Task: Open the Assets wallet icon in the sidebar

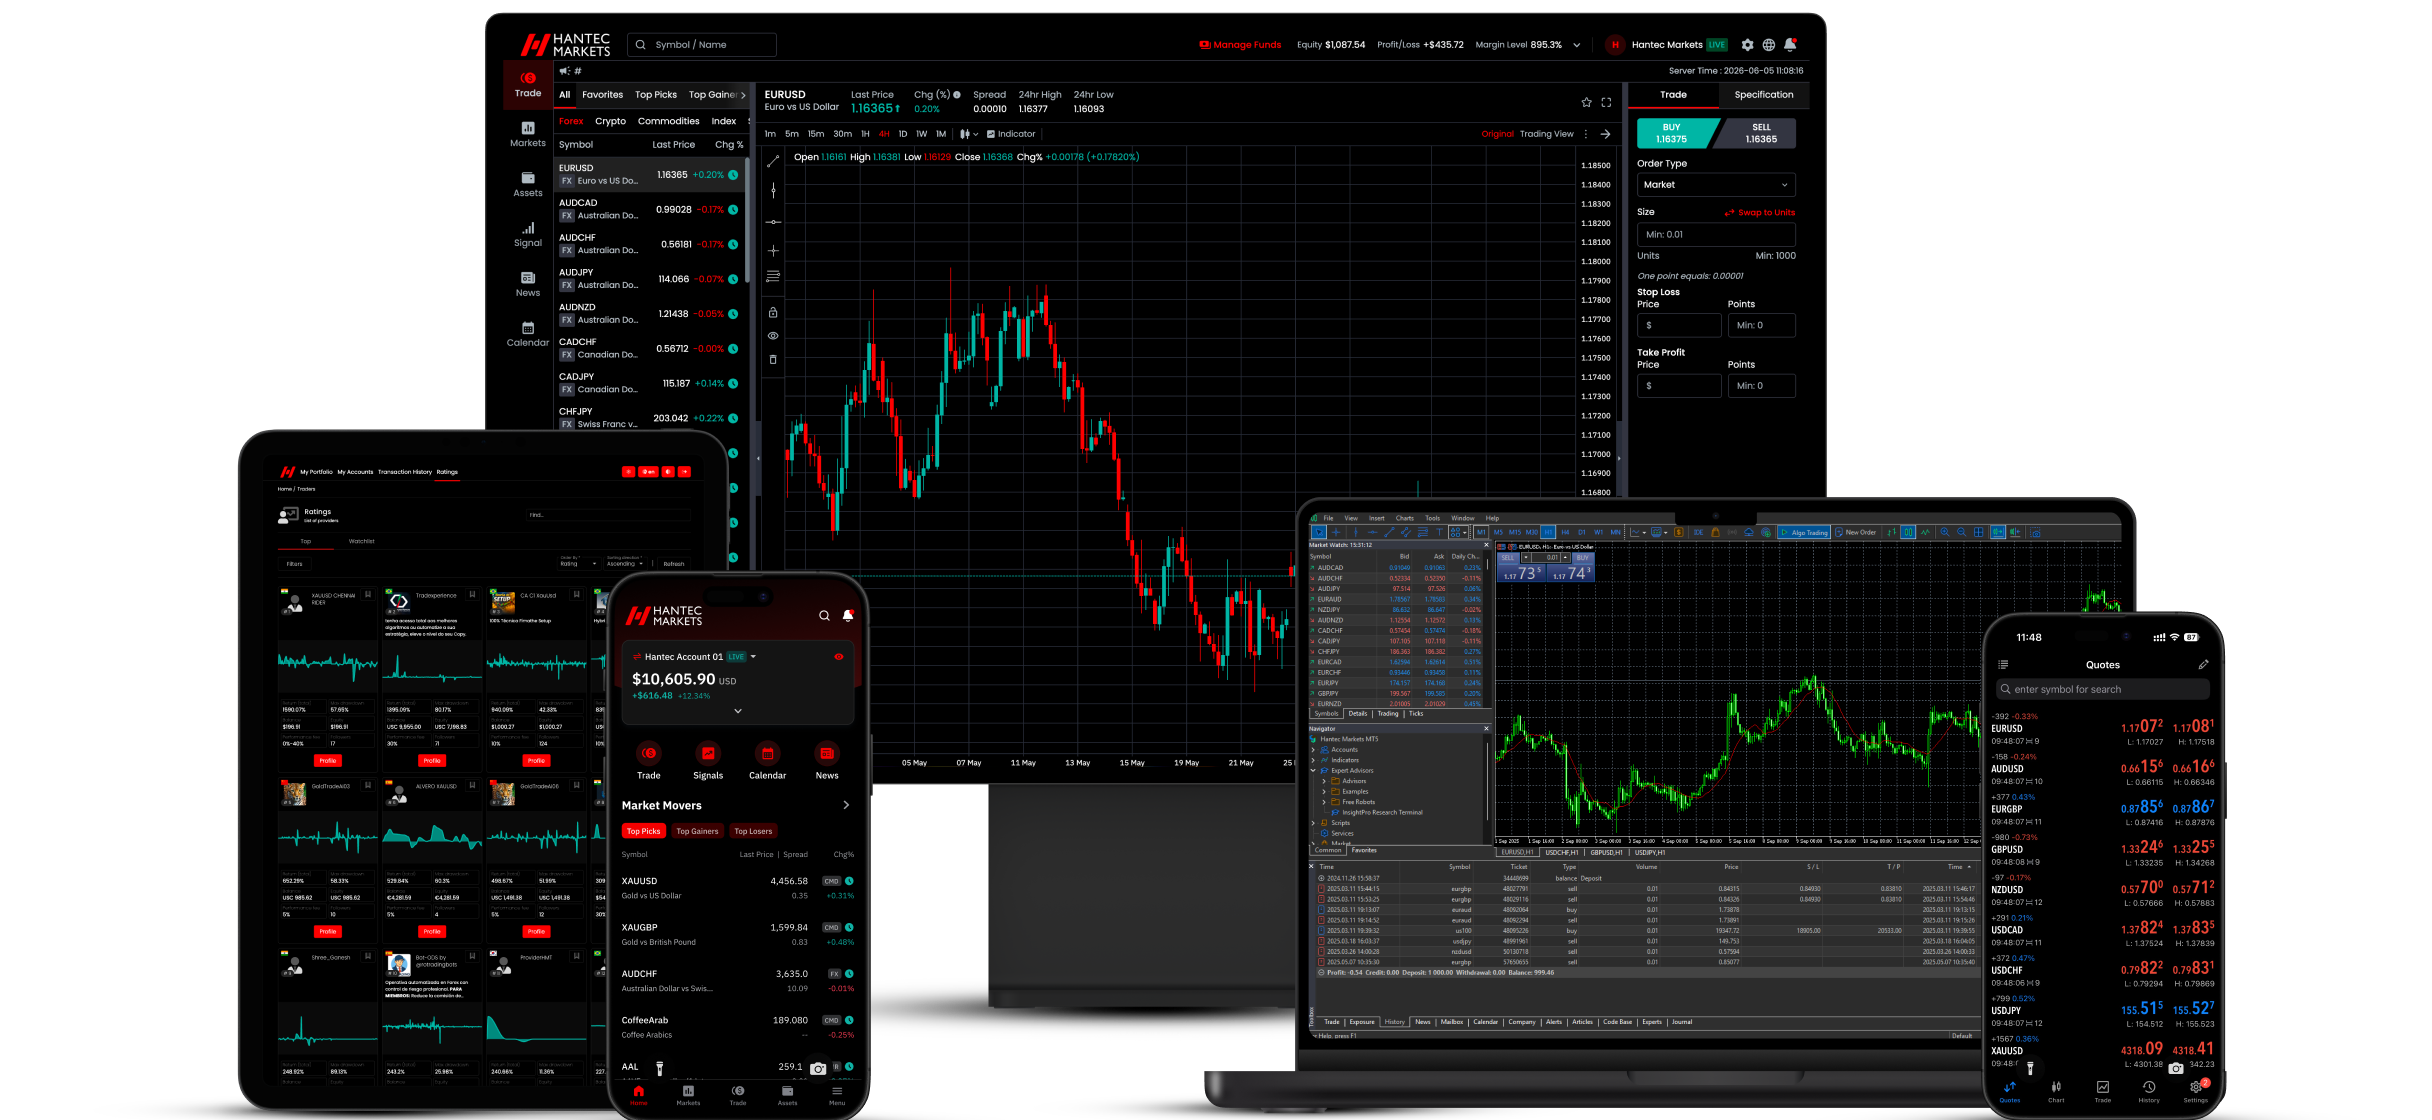Action: pos(528,178)
